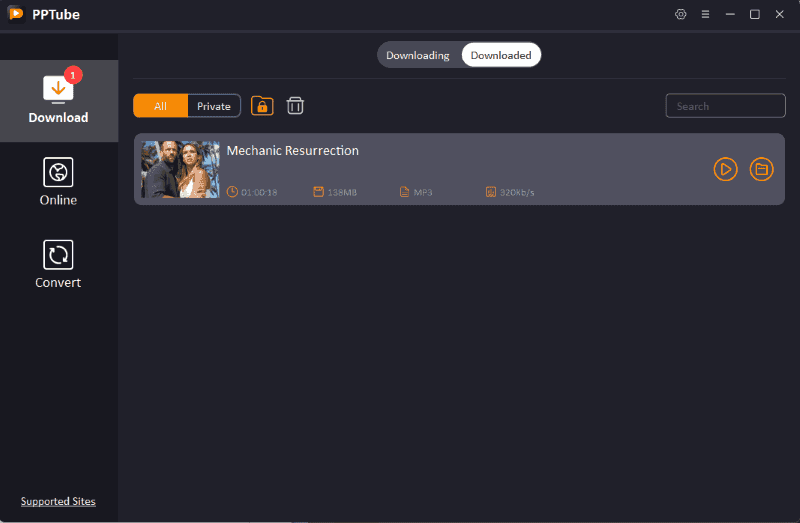Play the Mechanic Resurrection download
Screen dimensions: 800x523
pos(725,169)
